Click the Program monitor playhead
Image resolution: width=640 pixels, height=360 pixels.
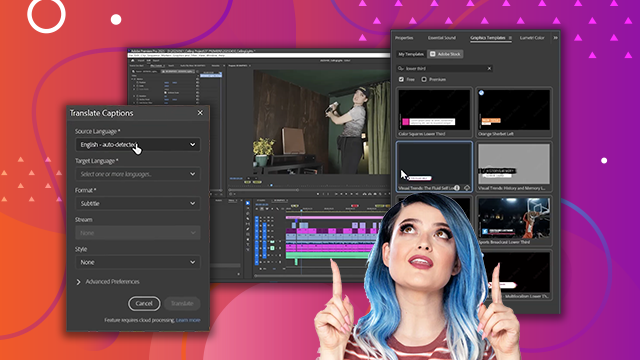[271, 185]
